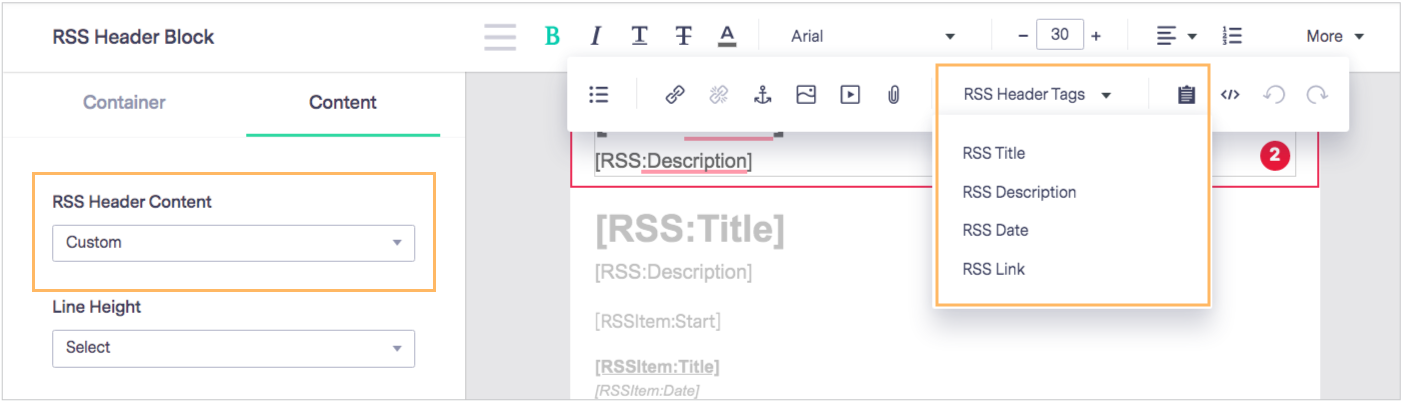The width and height of the screenshot is (1402, 401).
Task: Open the text alignment dropdown
Action: pos(1176,36)
